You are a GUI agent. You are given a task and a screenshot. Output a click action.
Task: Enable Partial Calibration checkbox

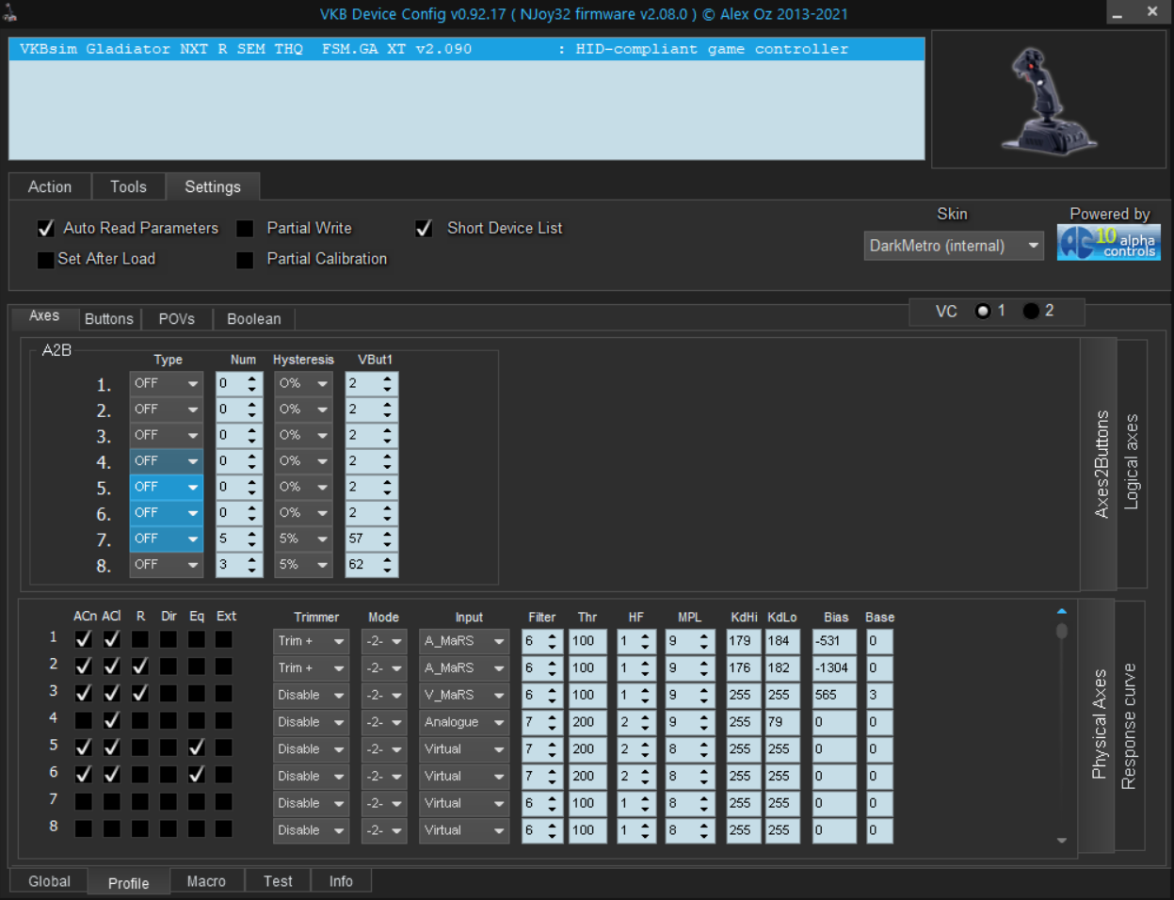click(245, 259)
